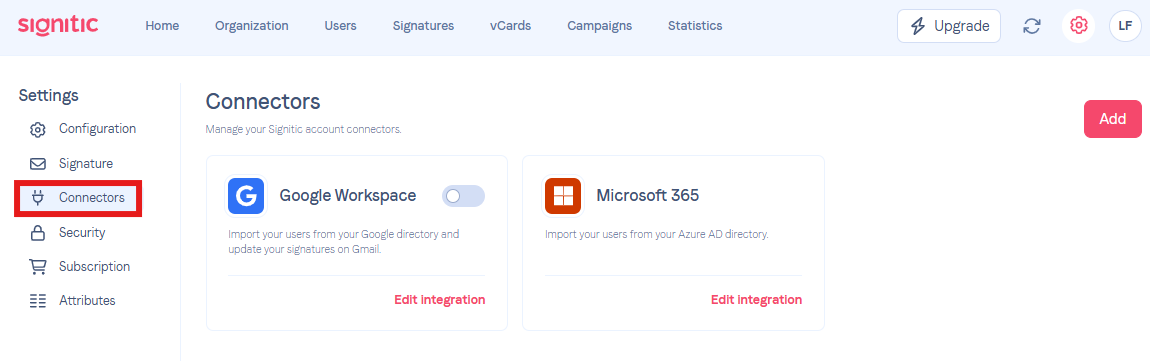Open the LF user avatar menu

(1125, 26)
